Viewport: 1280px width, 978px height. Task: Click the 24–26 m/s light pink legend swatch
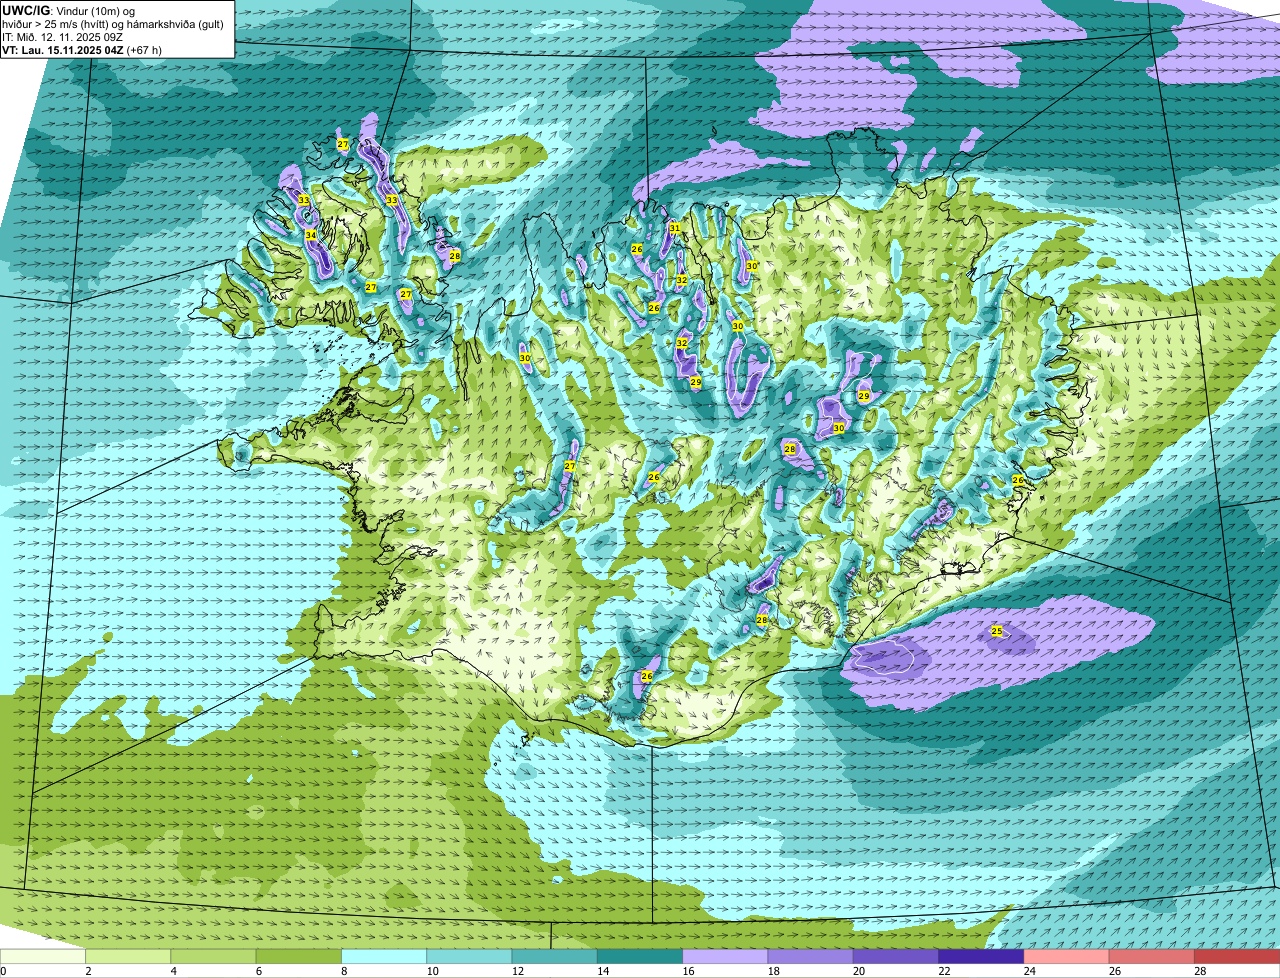(1066, 956)
